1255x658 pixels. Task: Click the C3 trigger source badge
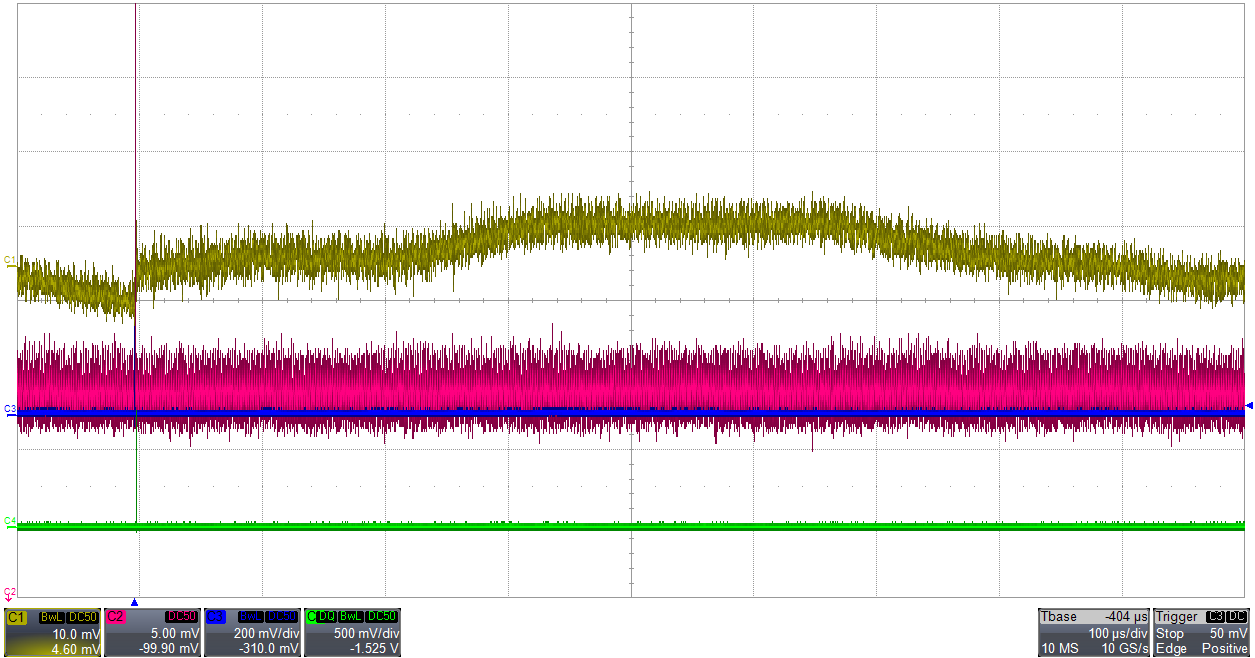[x=1215, y=617]
